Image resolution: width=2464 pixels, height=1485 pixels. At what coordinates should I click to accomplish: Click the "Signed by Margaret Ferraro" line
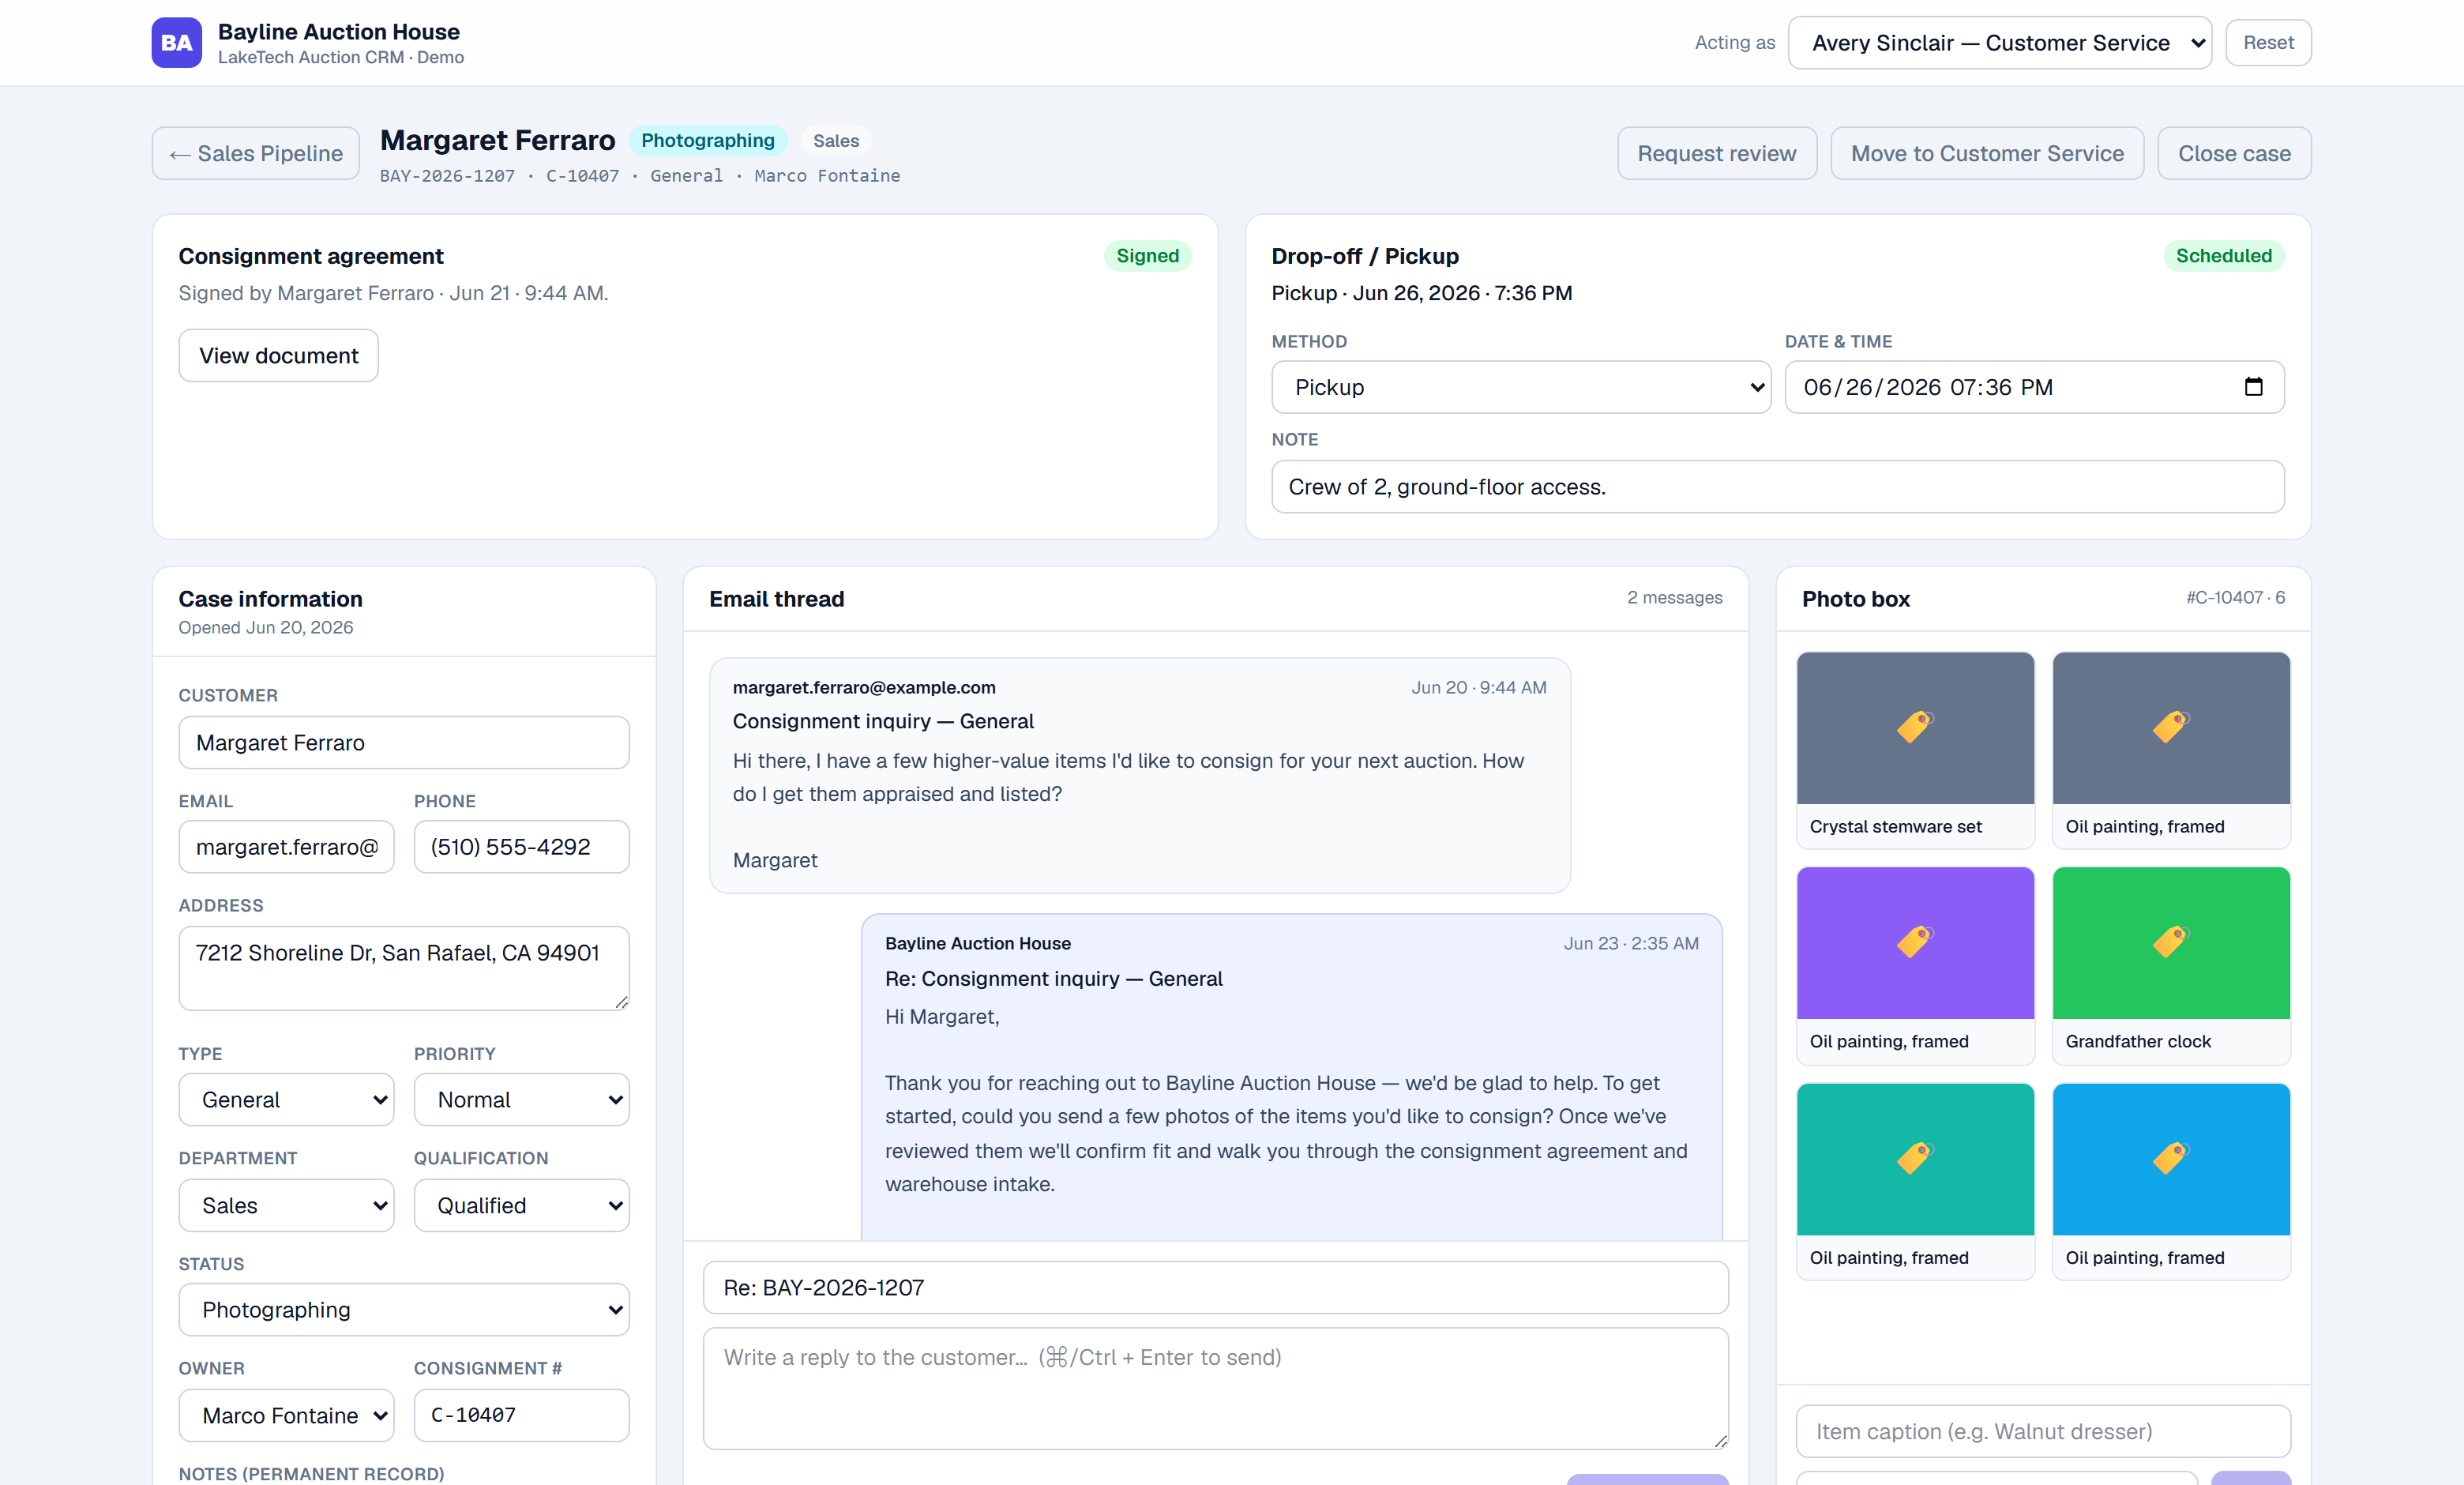(393, 293)
